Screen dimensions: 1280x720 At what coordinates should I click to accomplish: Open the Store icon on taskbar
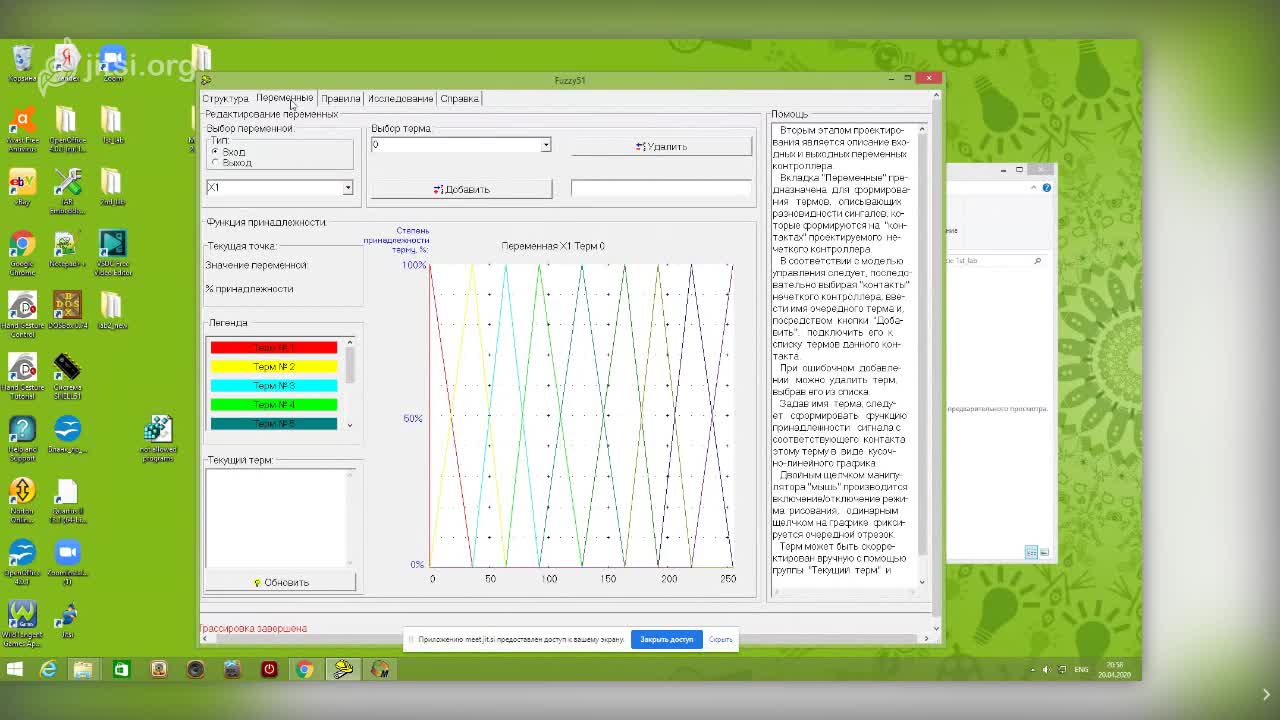(x=121, y=669)
